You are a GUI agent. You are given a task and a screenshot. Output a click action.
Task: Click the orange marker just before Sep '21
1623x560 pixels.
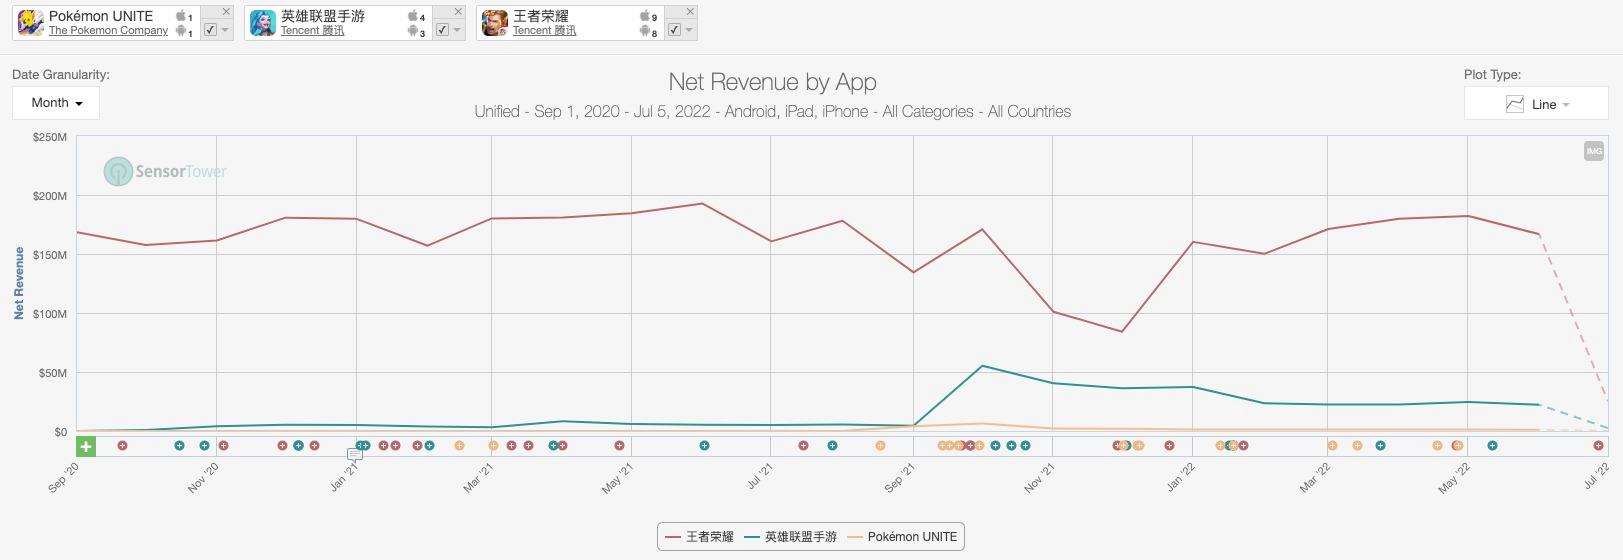pyautogui.click(x=880, y=446)
